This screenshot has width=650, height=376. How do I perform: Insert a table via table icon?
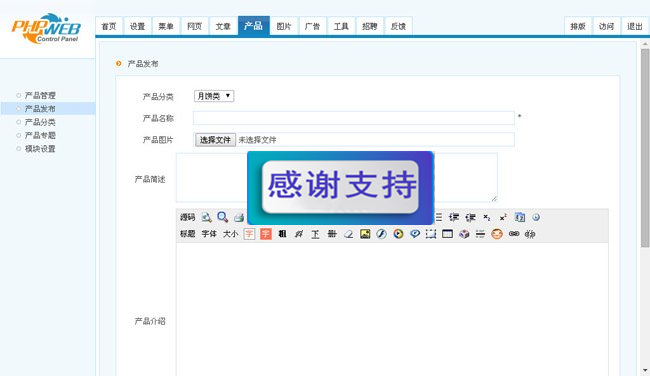(x=447, y=234)
